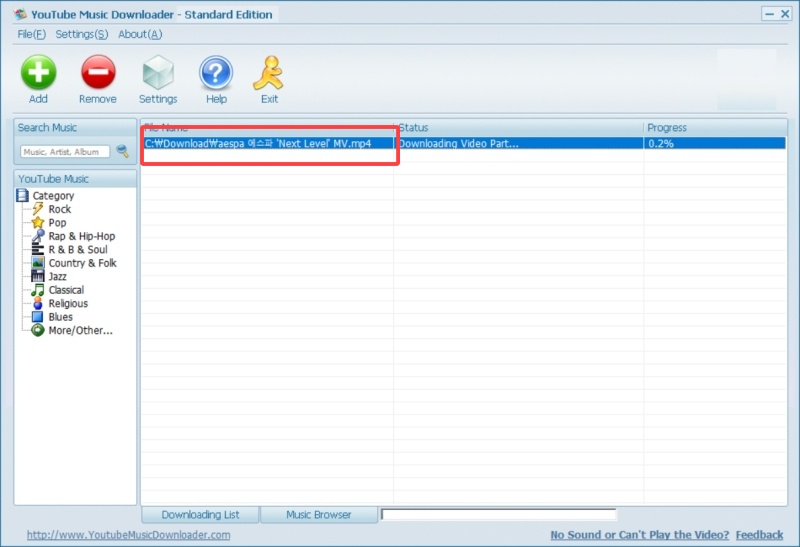Click the red Remove icon
Image resolution: width=800 pixels, height=547 pixels.
(x=98, y=72)
